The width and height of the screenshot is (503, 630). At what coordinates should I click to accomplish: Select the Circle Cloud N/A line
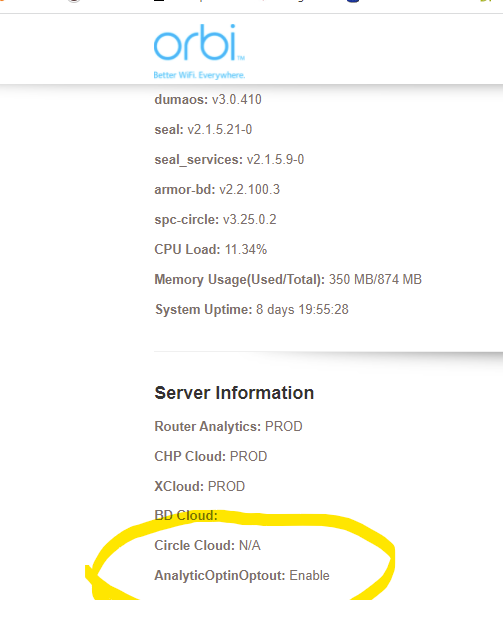tap(207, 546)
